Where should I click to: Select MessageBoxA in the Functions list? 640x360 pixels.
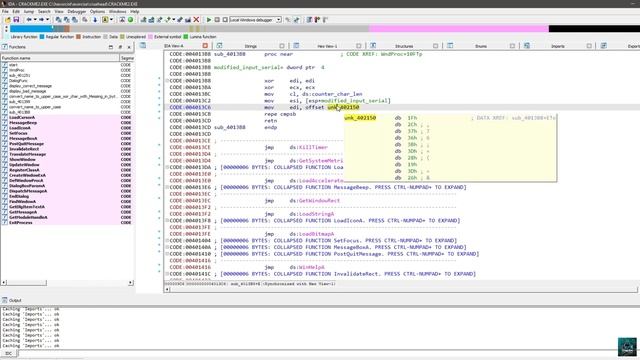[x=23, y=138]
